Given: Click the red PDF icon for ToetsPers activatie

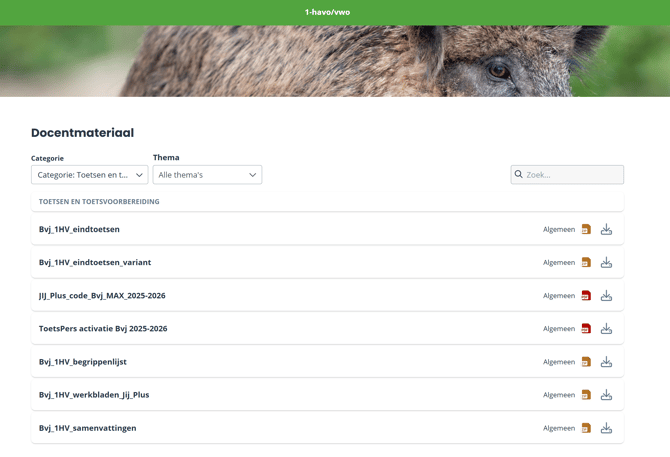Looking at the screenshot, I should (586, 328).
